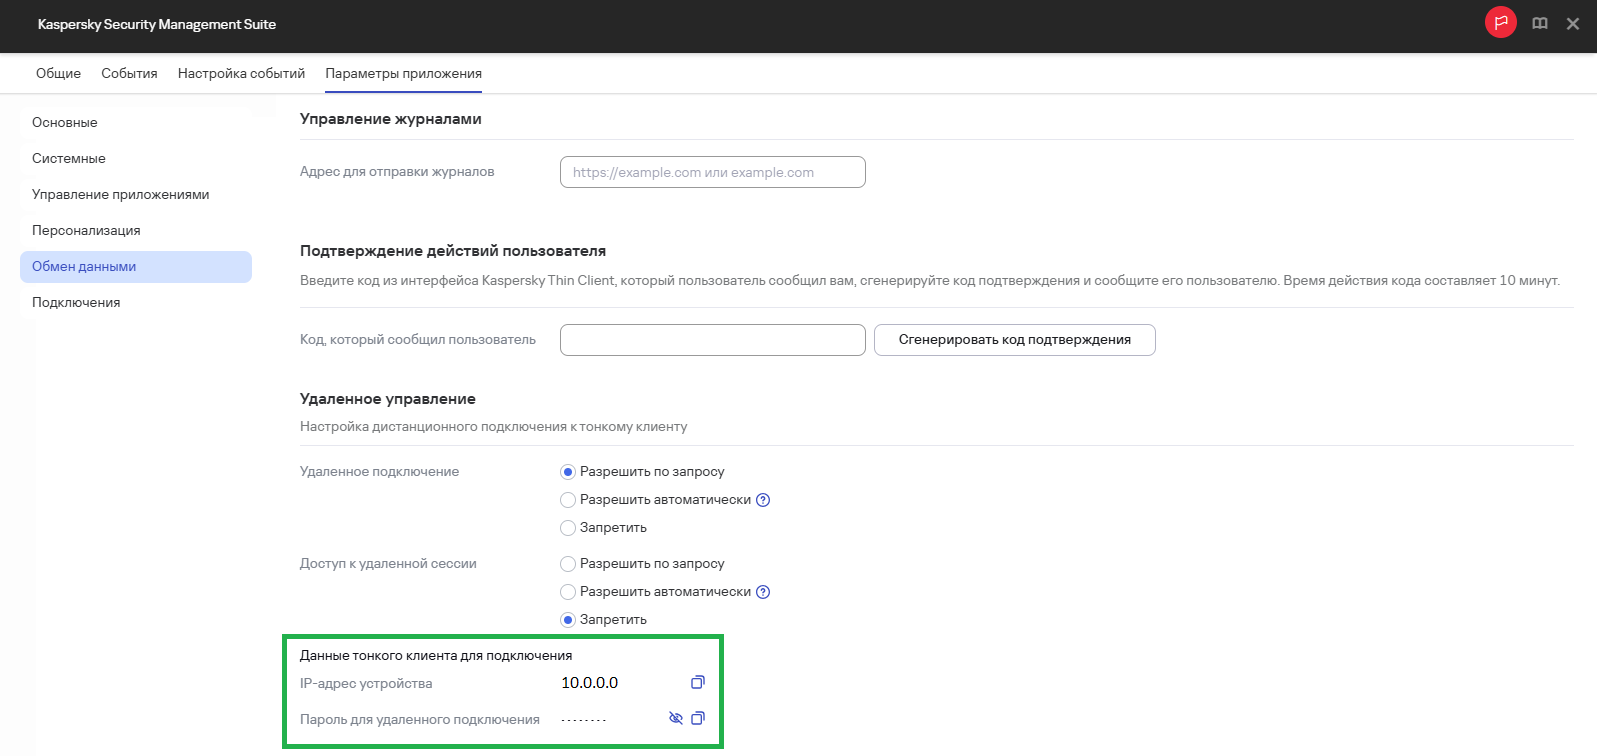Open help tooltip for remote connection auto-allow
The image size is (1597, 756).
point(763,500)
